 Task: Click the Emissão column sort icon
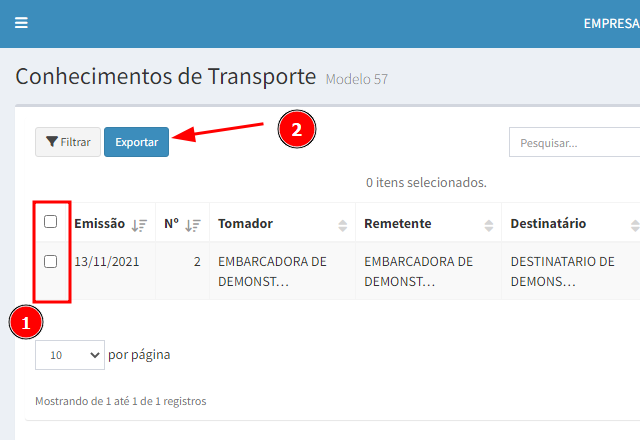coord(140,225)
